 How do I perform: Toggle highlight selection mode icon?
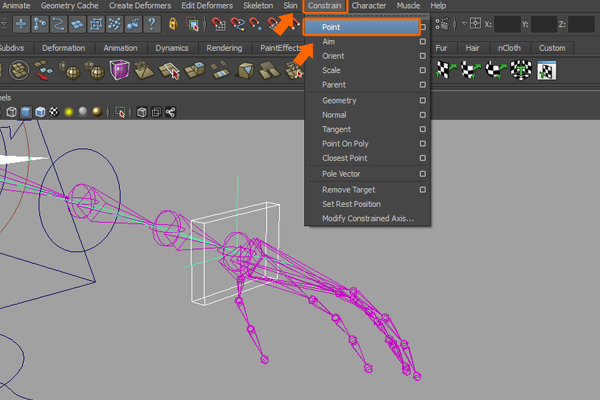pyautogui.click(x=192, y=24)
